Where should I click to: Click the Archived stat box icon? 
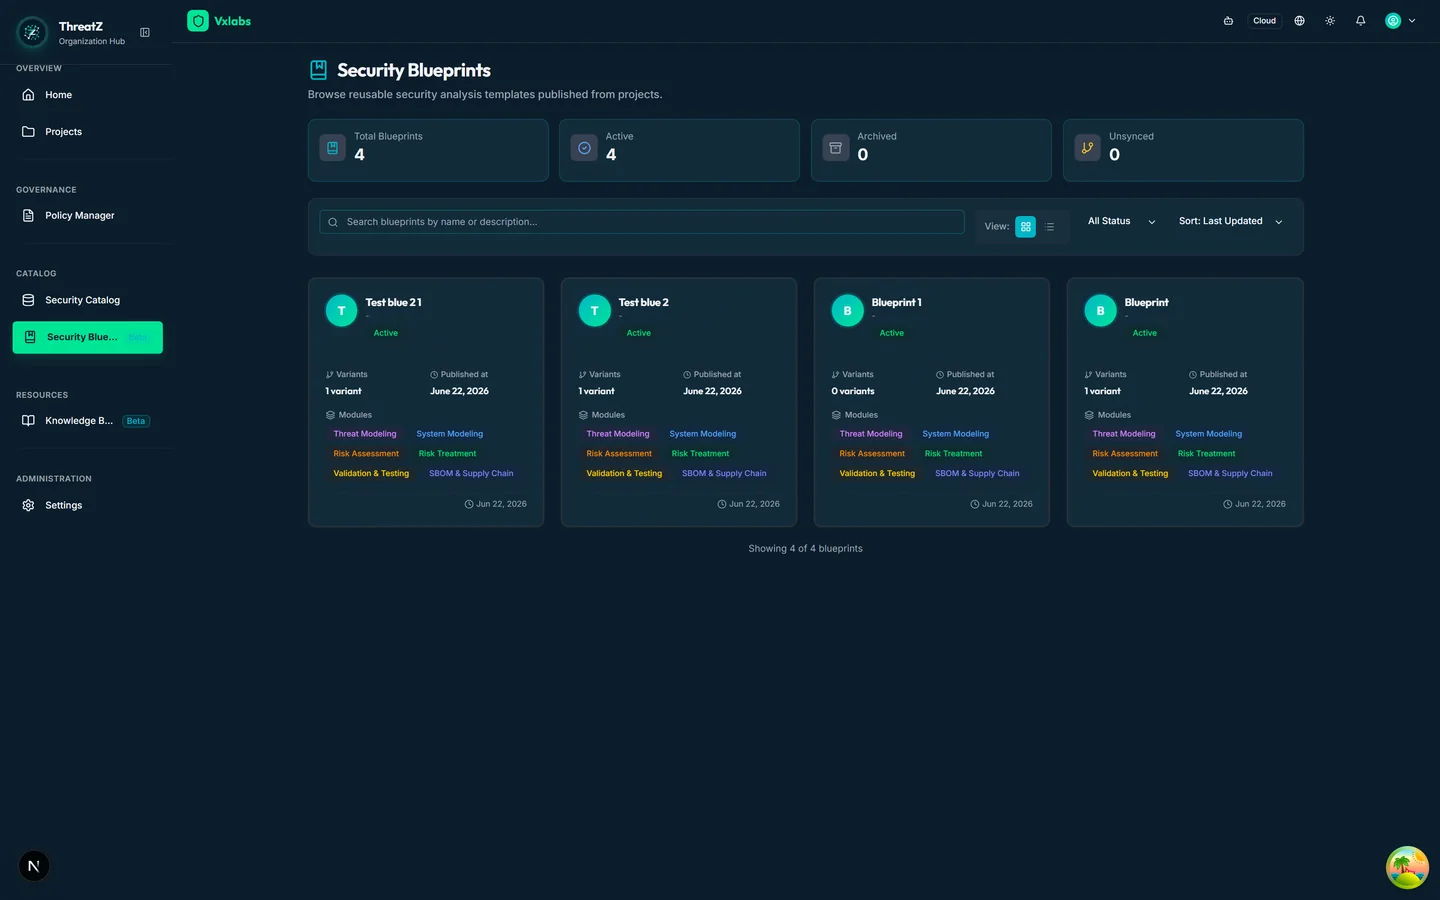(836, 148)
